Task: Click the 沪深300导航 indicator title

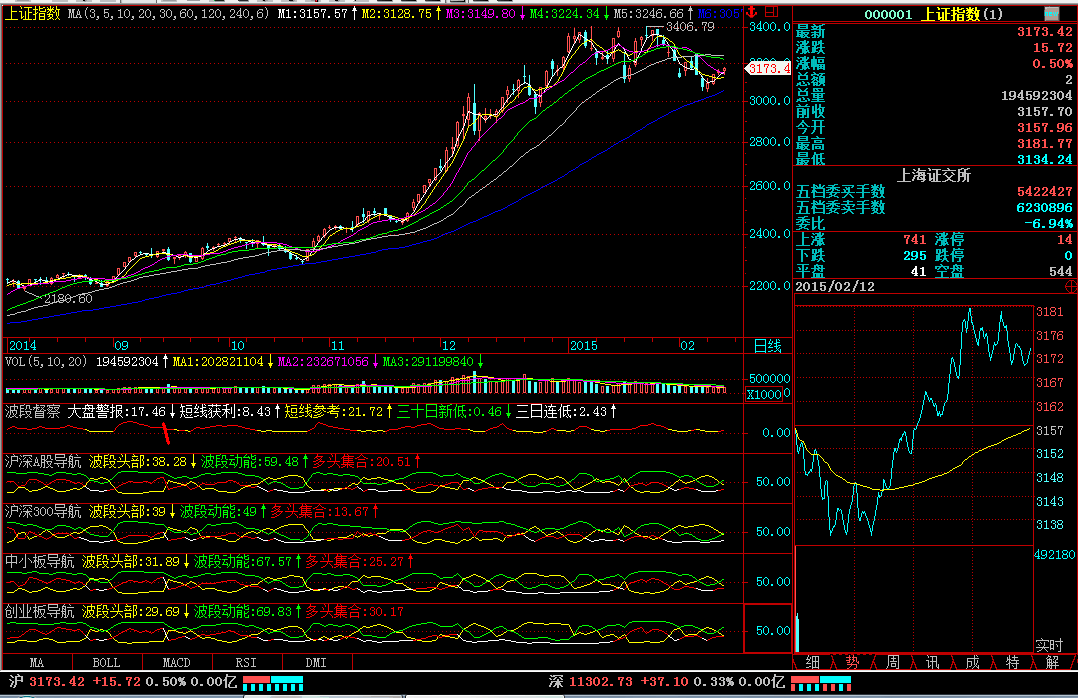Action: point(43,512)
